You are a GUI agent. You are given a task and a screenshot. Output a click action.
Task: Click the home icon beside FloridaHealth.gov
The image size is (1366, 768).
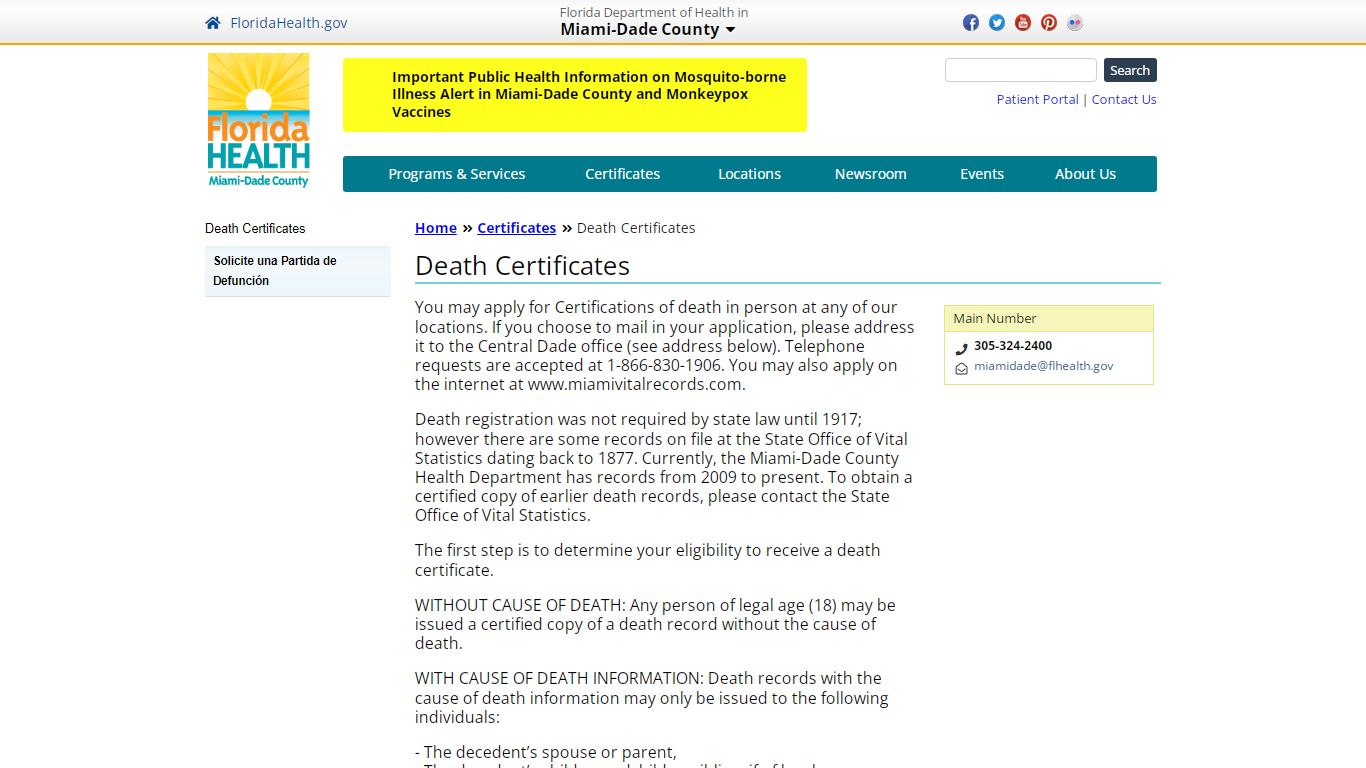click(213, 23)
